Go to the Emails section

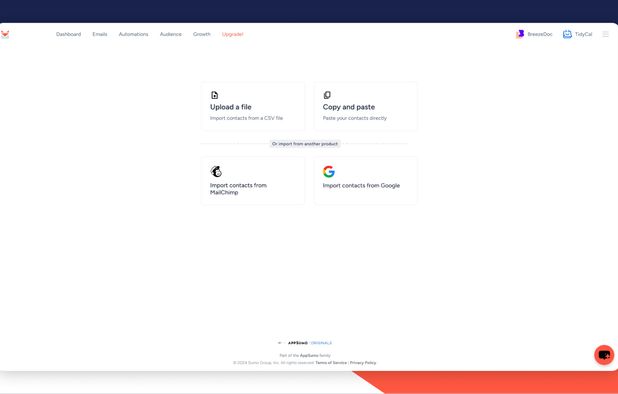pyautogui.click(x=100, y=34)
